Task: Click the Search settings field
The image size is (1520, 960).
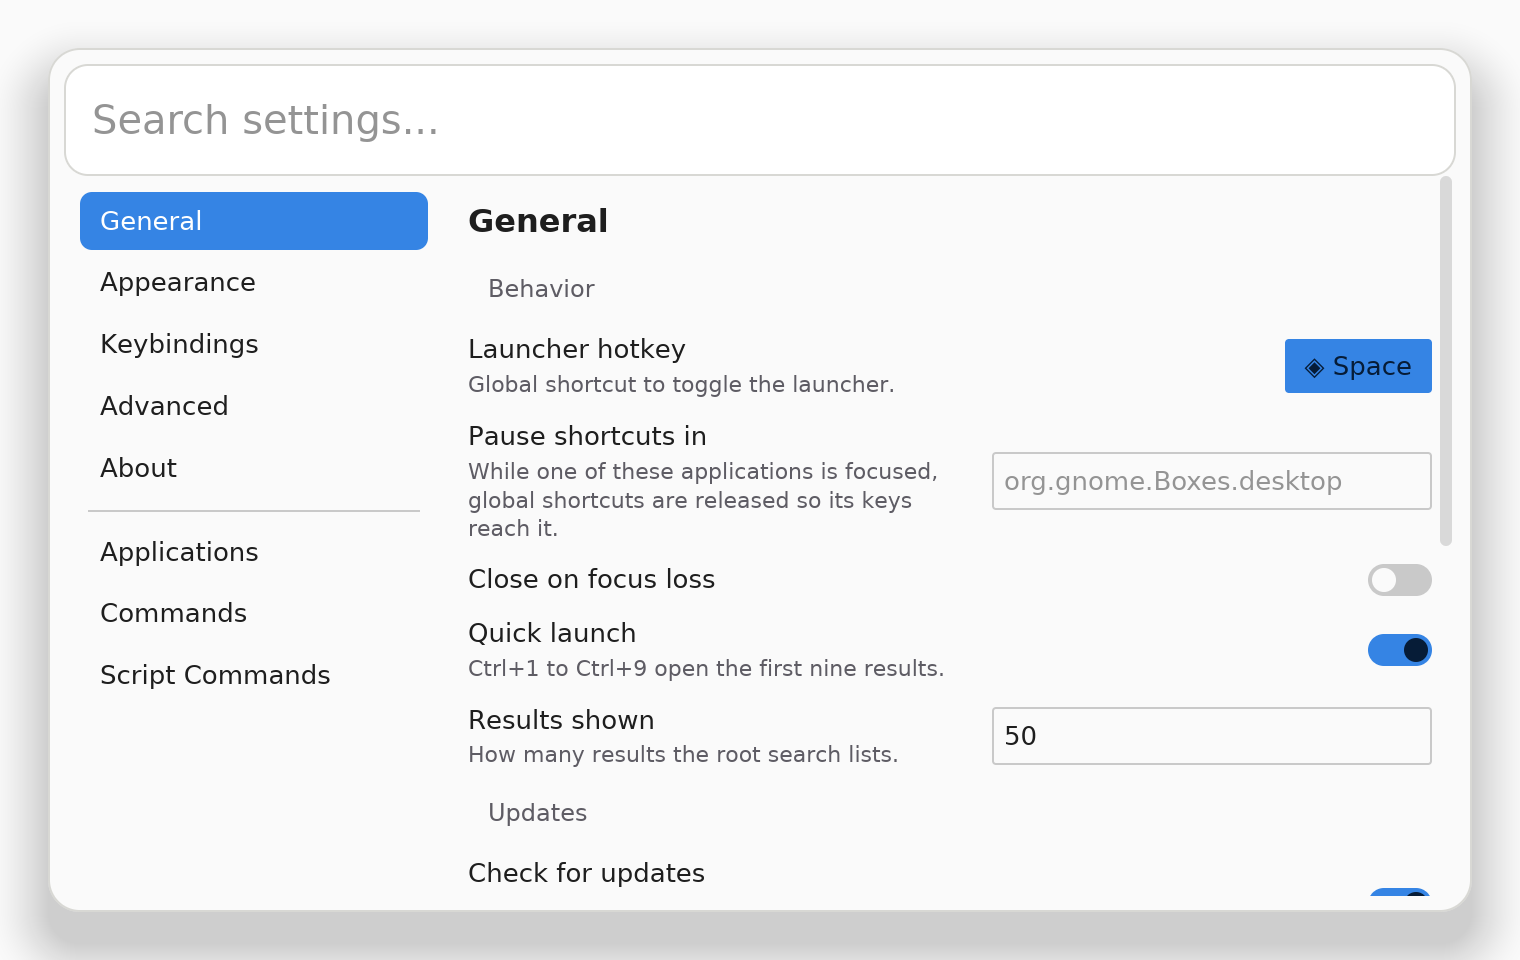Action: point(760,120)
